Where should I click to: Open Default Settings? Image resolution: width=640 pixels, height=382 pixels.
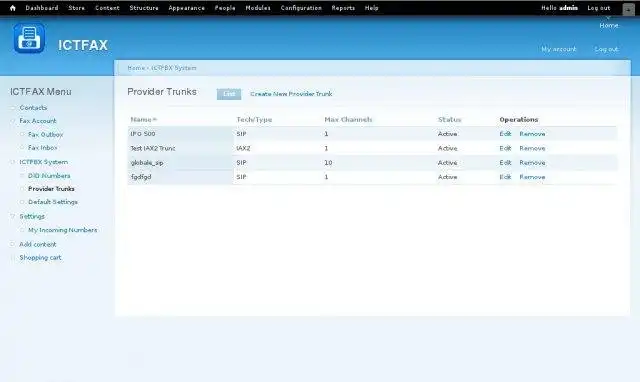[53, 202]
